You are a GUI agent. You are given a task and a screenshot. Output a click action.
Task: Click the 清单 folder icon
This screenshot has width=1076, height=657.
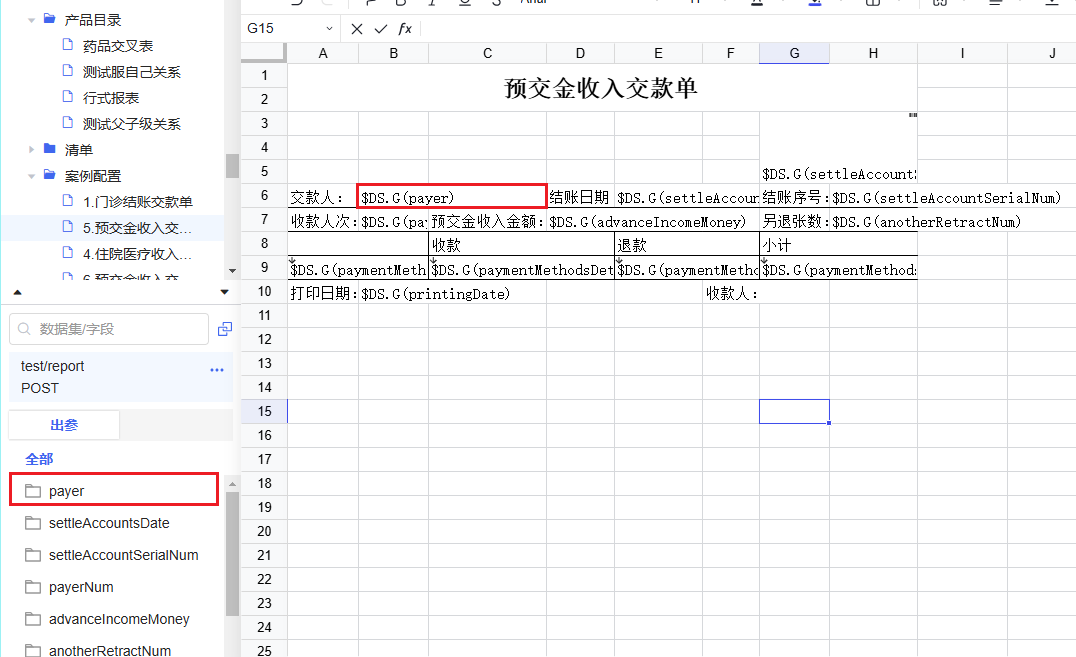tap(49, 148)
